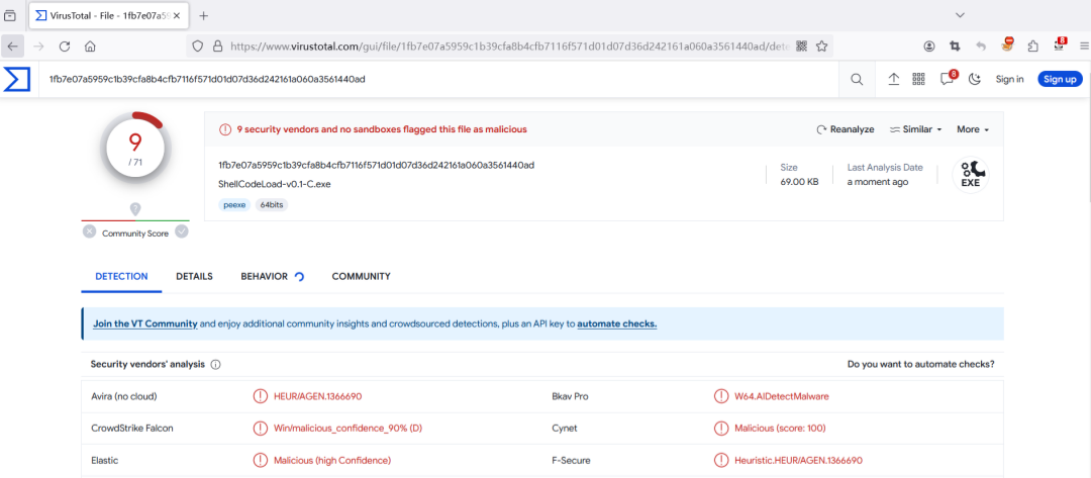Expand the list all tabs chevron
This screenshot has height=478, width=1091.
(x=960, y=15)
